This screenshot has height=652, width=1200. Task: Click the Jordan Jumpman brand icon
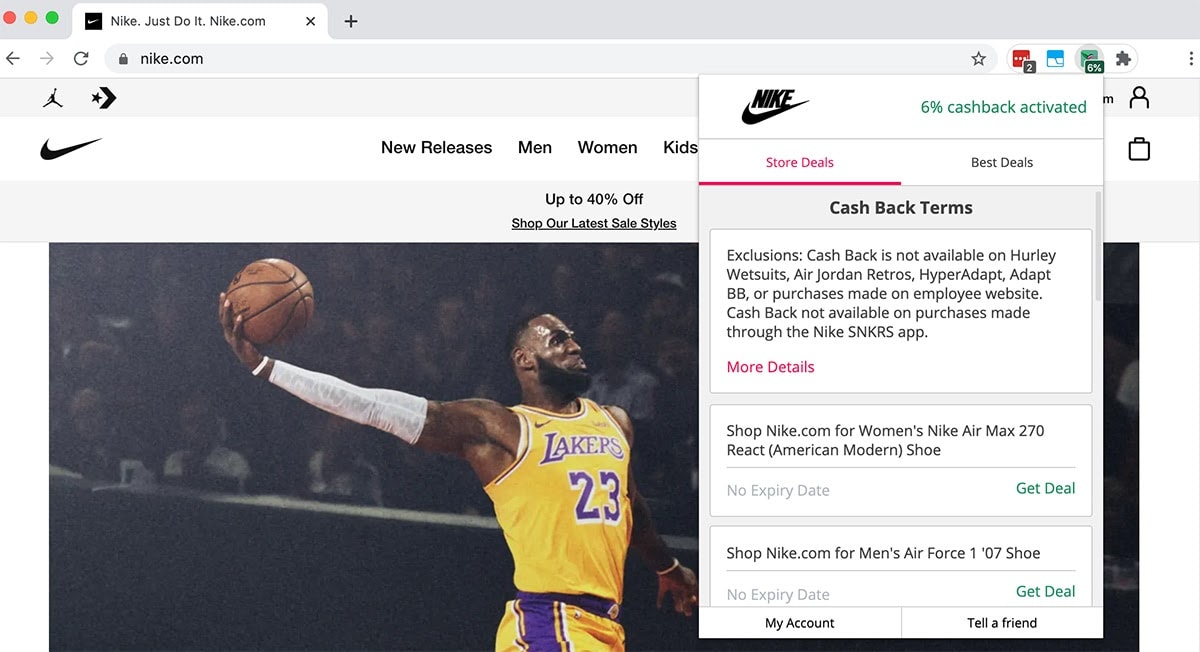click(x=53, y=98)
